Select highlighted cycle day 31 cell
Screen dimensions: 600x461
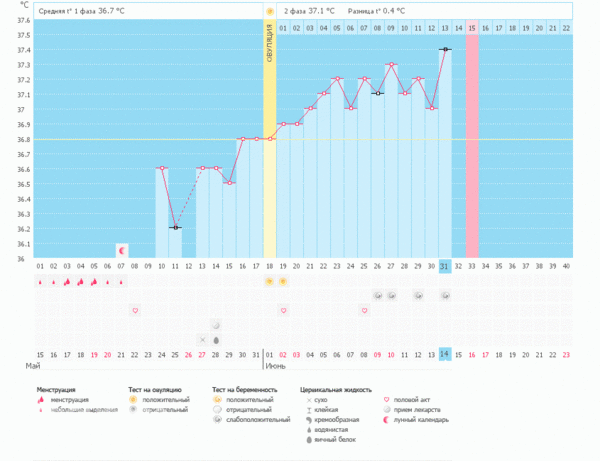click(x=445, y=266)
